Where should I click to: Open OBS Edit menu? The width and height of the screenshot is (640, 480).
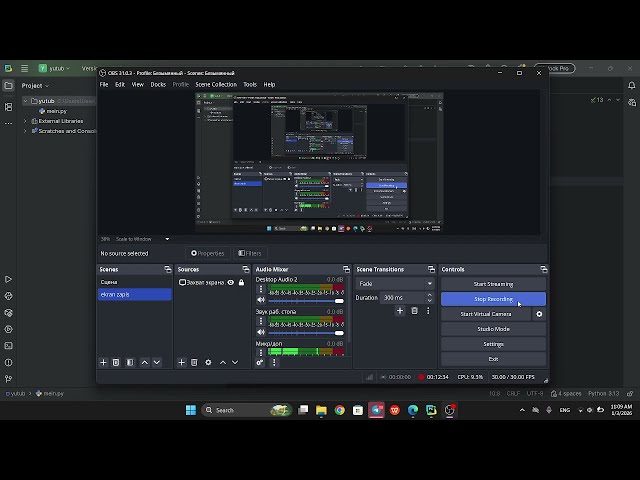click(120, 84)
